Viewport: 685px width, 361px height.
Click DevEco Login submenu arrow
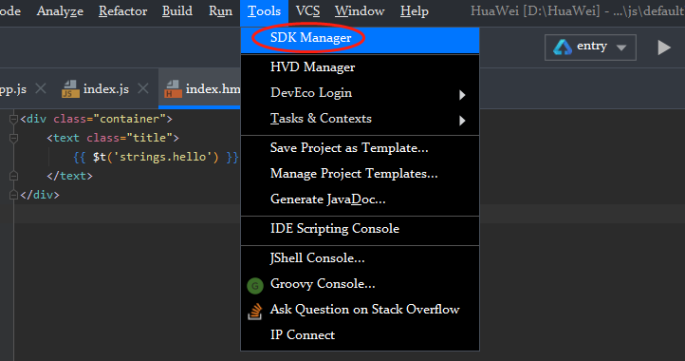(462, 95)
